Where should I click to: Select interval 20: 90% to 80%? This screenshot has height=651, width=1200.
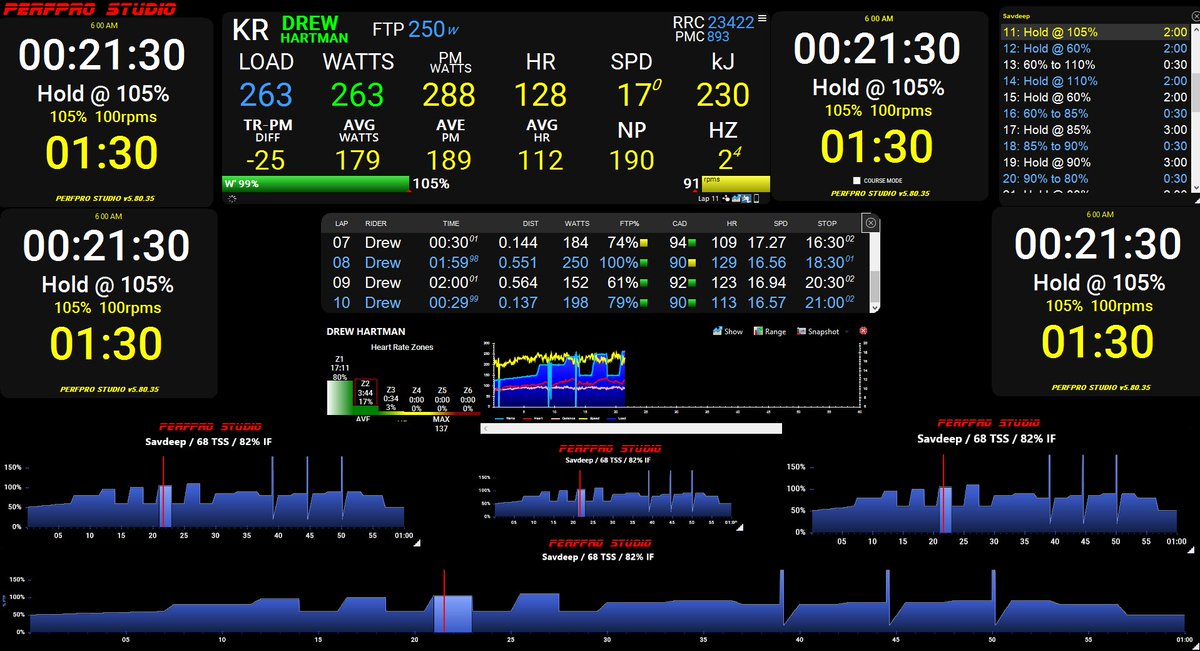(1094, 179)
